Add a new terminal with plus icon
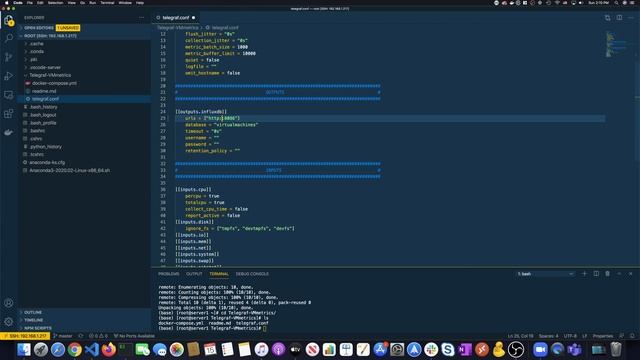Viewport: 640px width, 360px height. (x=584, y=273)
